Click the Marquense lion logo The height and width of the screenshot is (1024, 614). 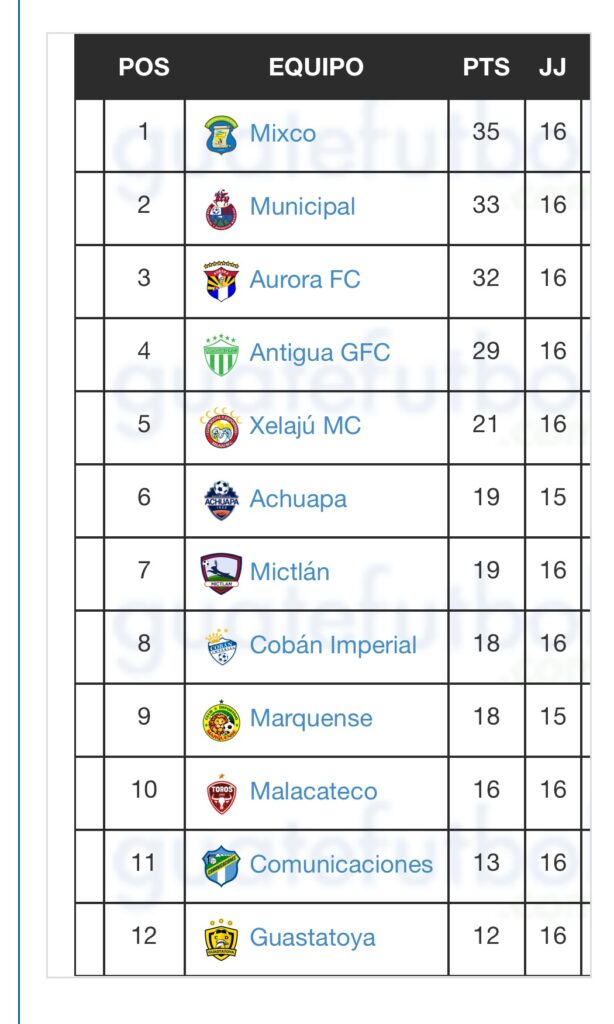(221, 719)
